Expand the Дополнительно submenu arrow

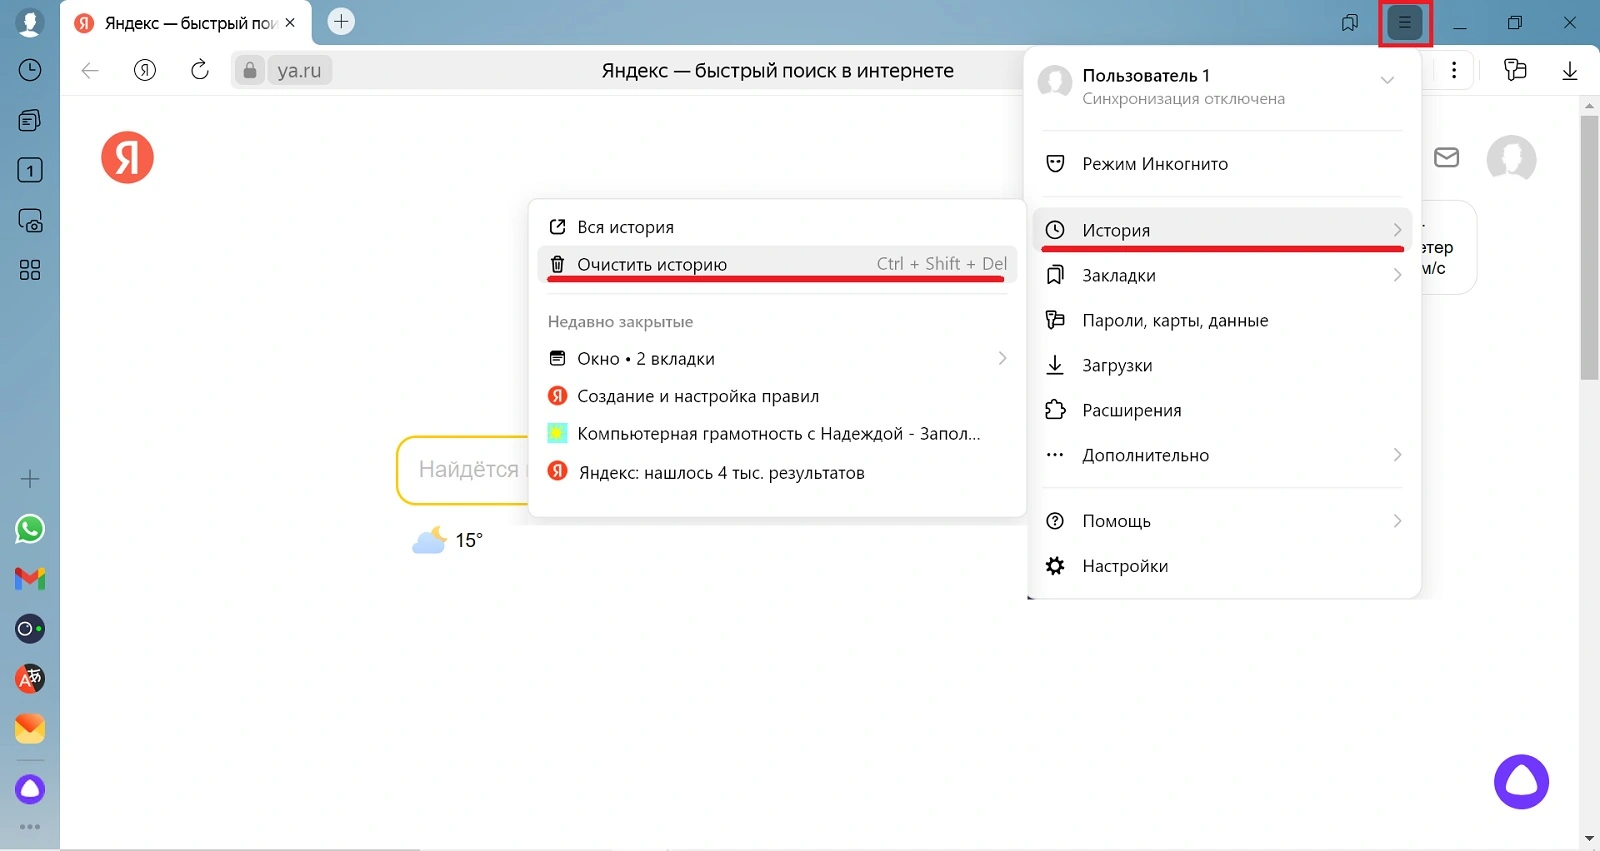point(1397,455)
